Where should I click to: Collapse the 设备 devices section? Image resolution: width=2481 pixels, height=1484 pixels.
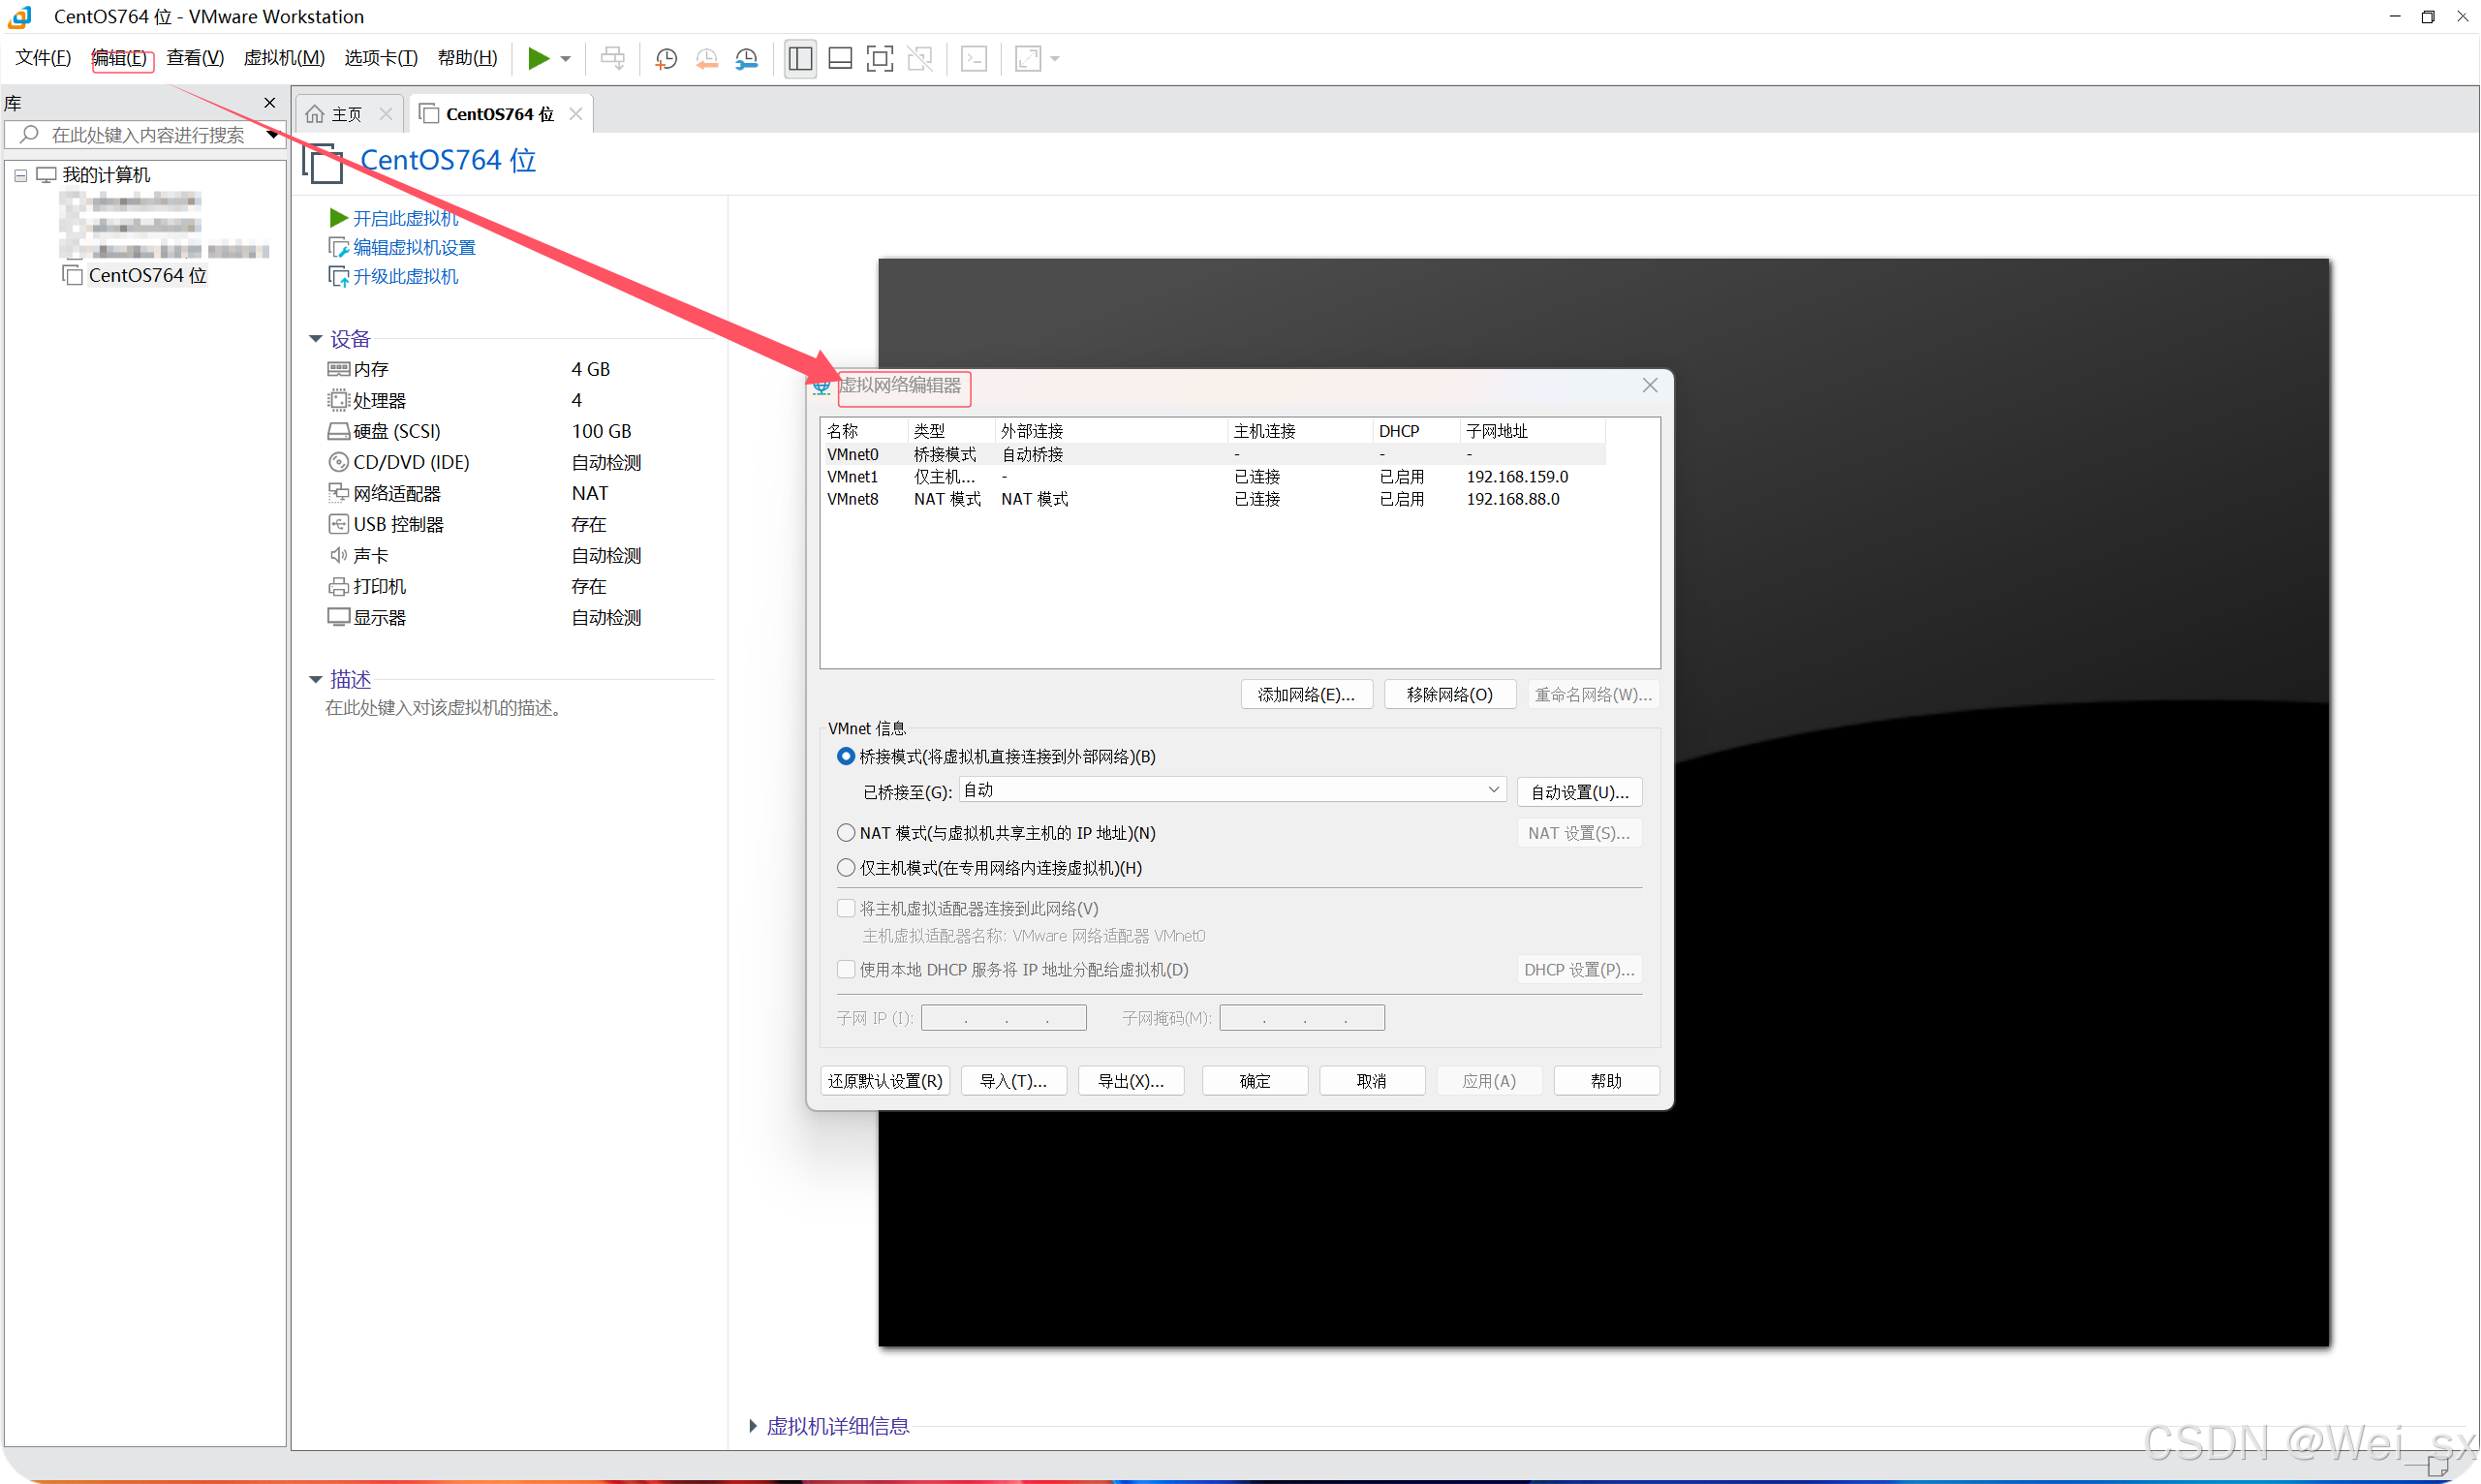coord(316,339)
